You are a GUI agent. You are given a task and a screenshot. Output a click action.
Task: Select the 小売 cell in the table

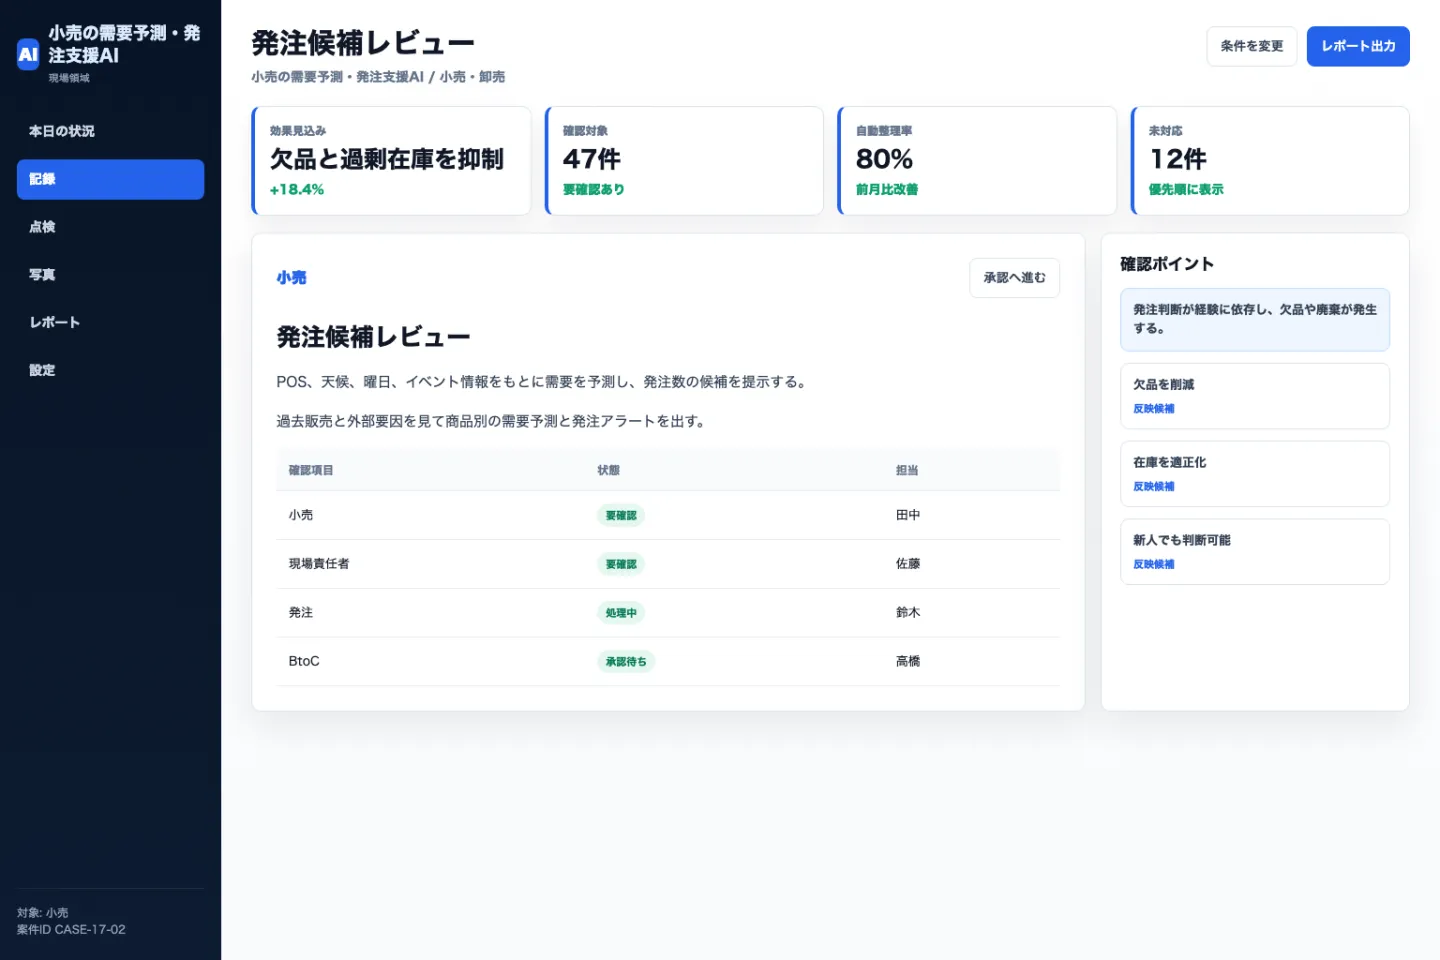click(301, 515)
